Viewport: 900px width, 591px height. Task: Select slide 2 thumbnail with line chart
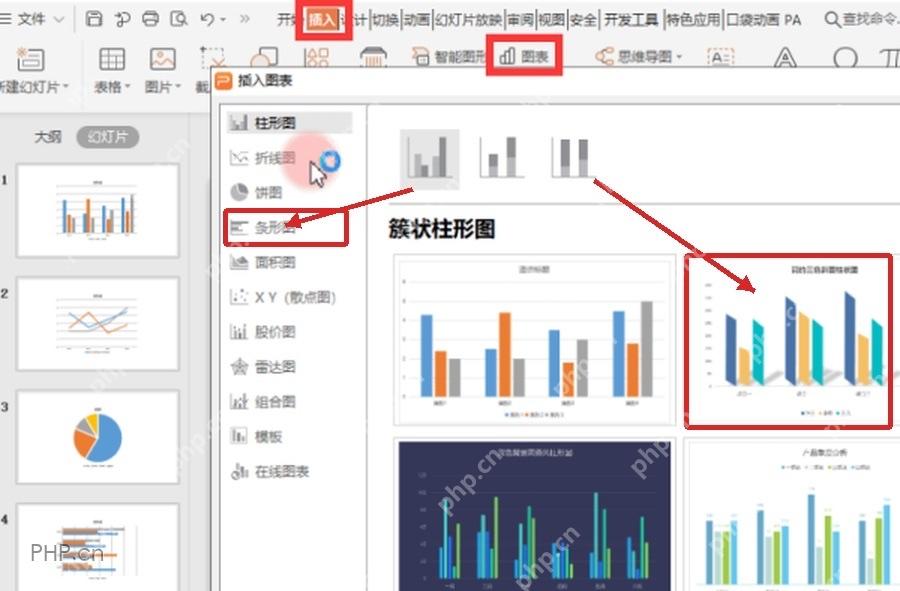(x=98, y=324)
